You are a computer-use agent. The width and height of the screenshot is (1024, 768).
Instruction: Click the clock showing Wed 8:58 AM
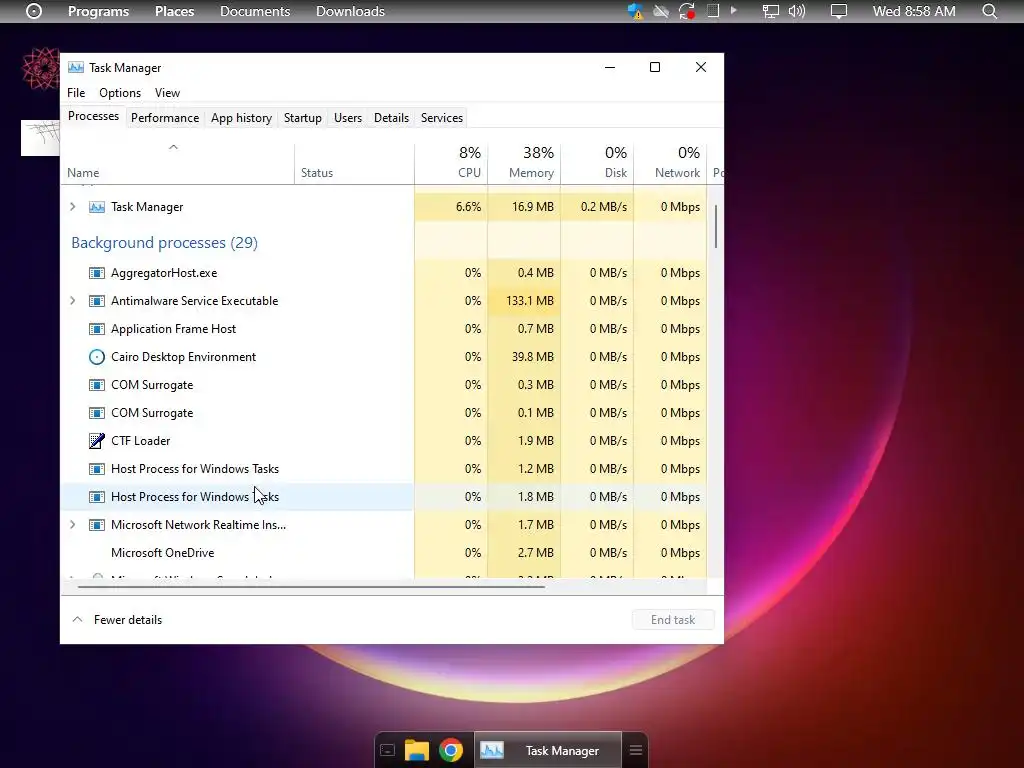pos(914,11)
